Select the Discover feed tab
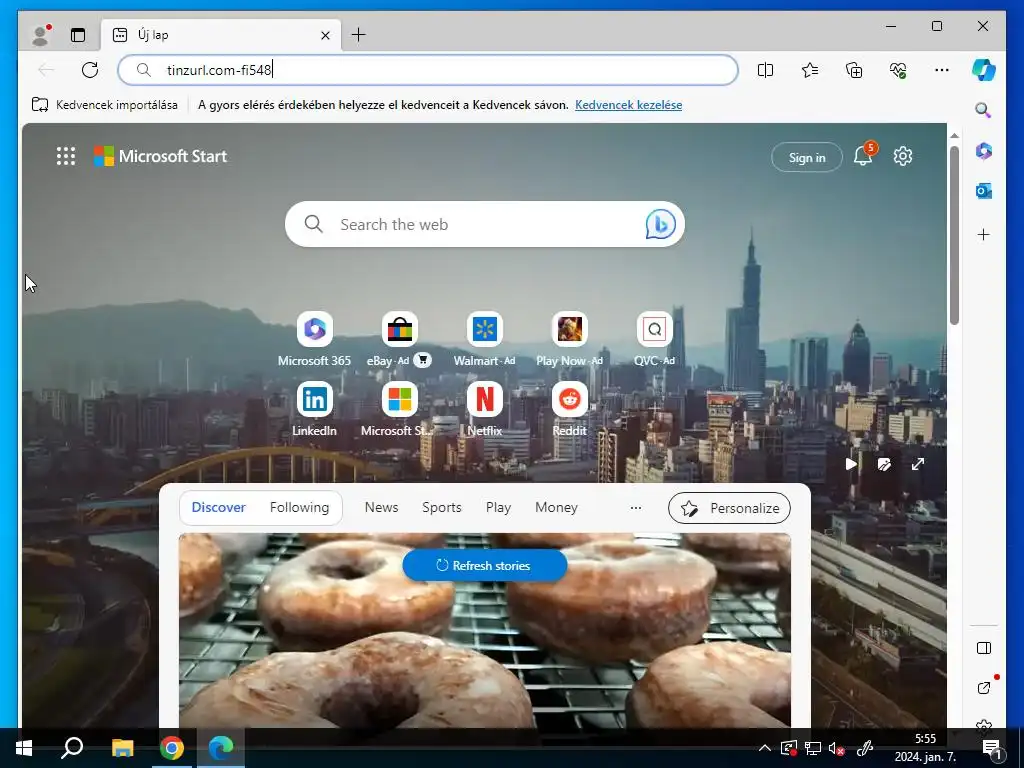The width and height of the screenshot is (1024, 768). [x=218, y=507]
